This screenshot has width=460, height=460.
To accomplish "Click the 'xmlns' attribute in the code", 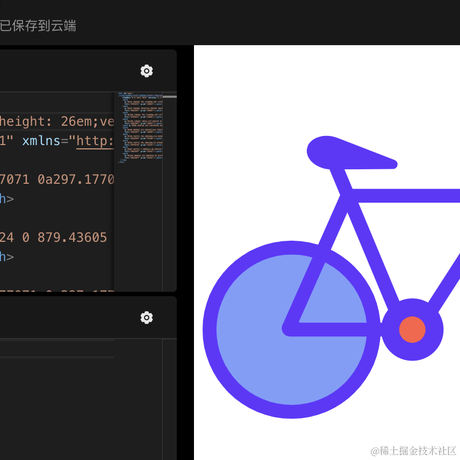I will point(41,141).
